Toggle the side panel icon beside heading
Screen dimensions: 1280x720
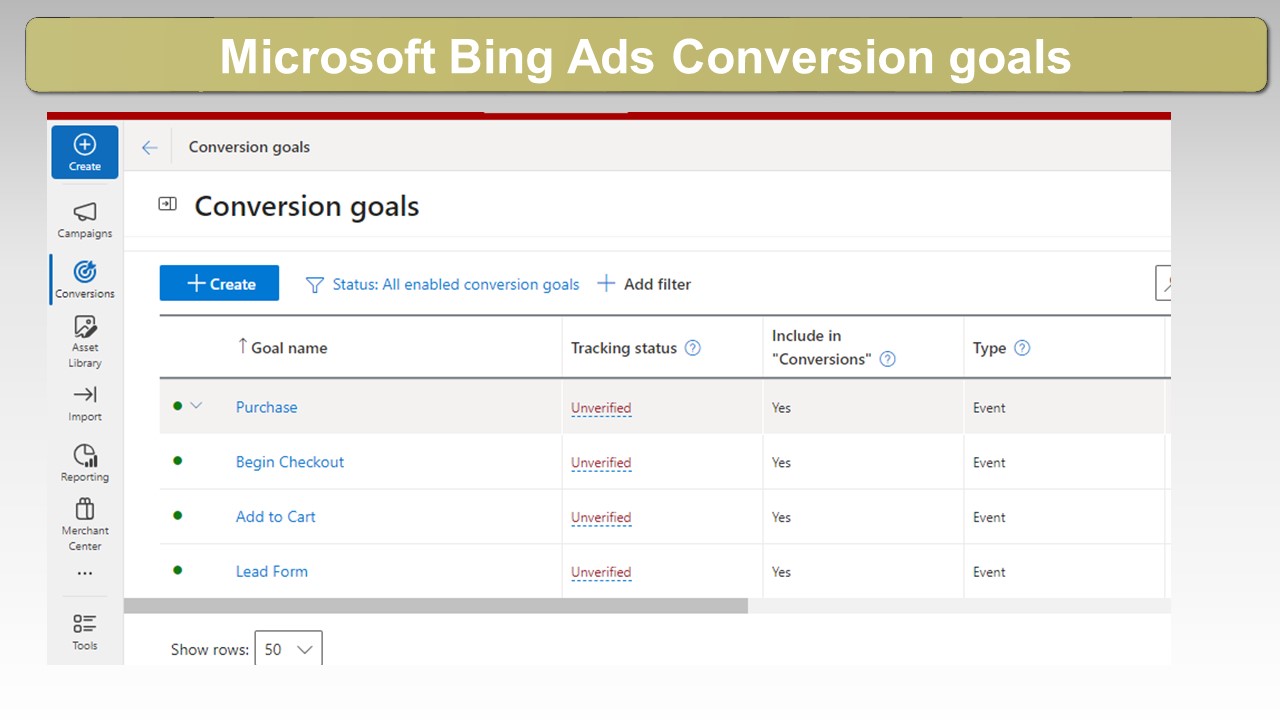(x=167, y=204)
